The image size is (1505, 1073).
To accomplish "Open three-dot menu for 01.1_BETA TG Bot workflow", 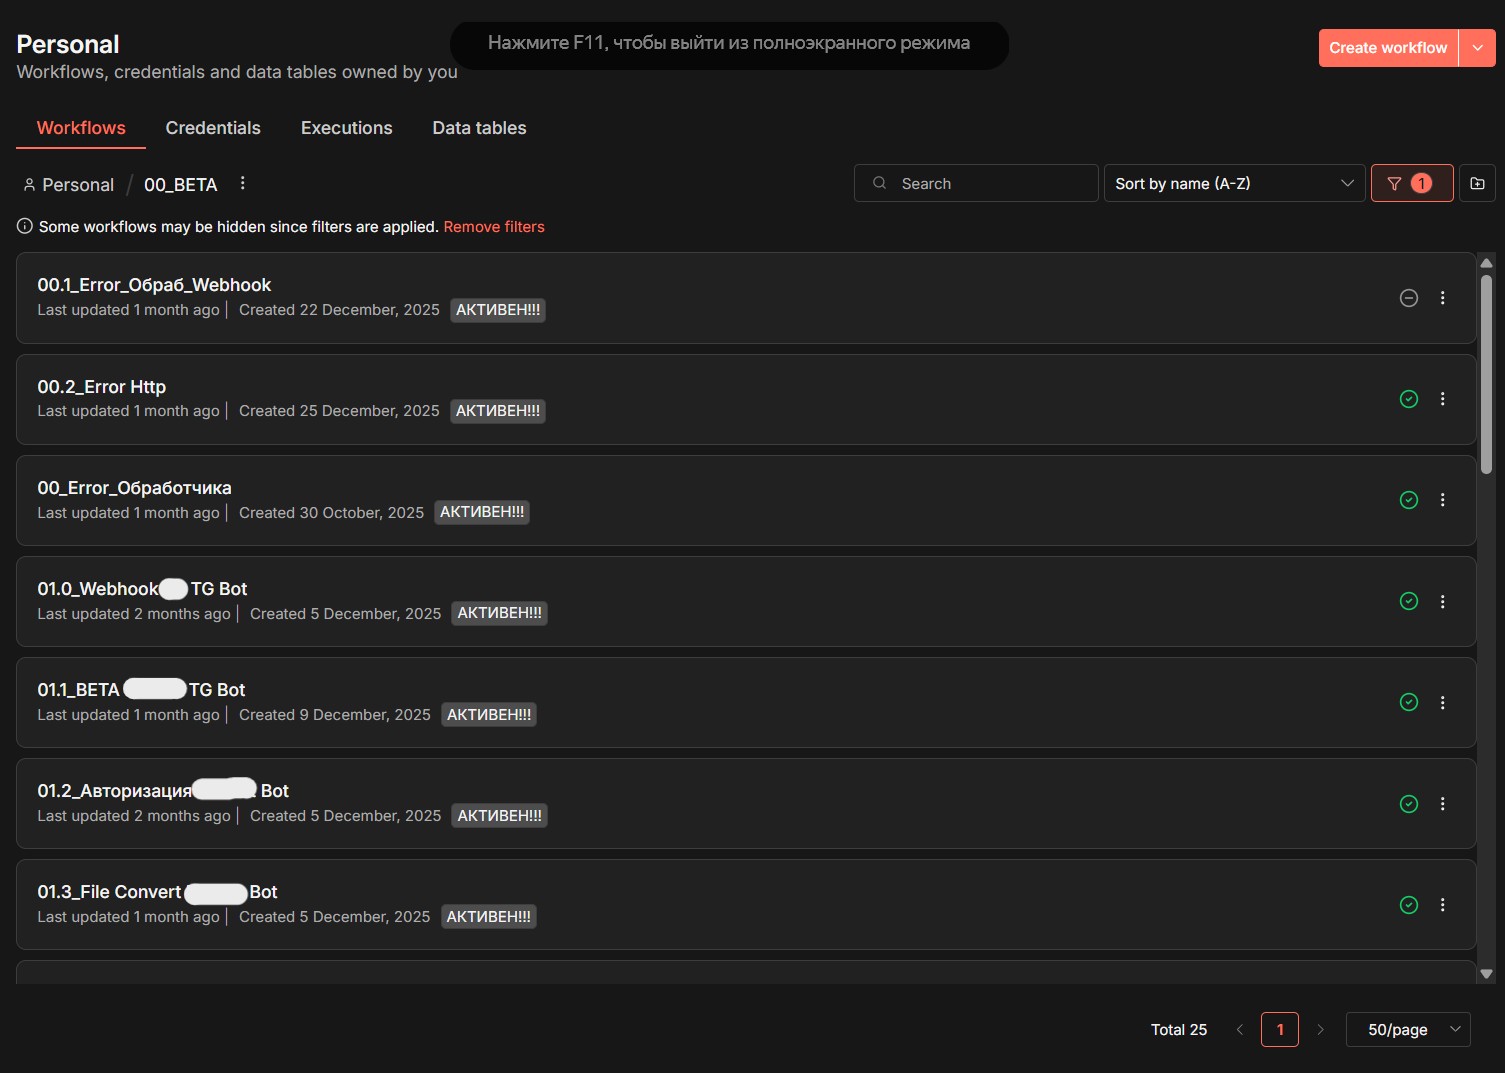I will click(x=1442, y=703).
